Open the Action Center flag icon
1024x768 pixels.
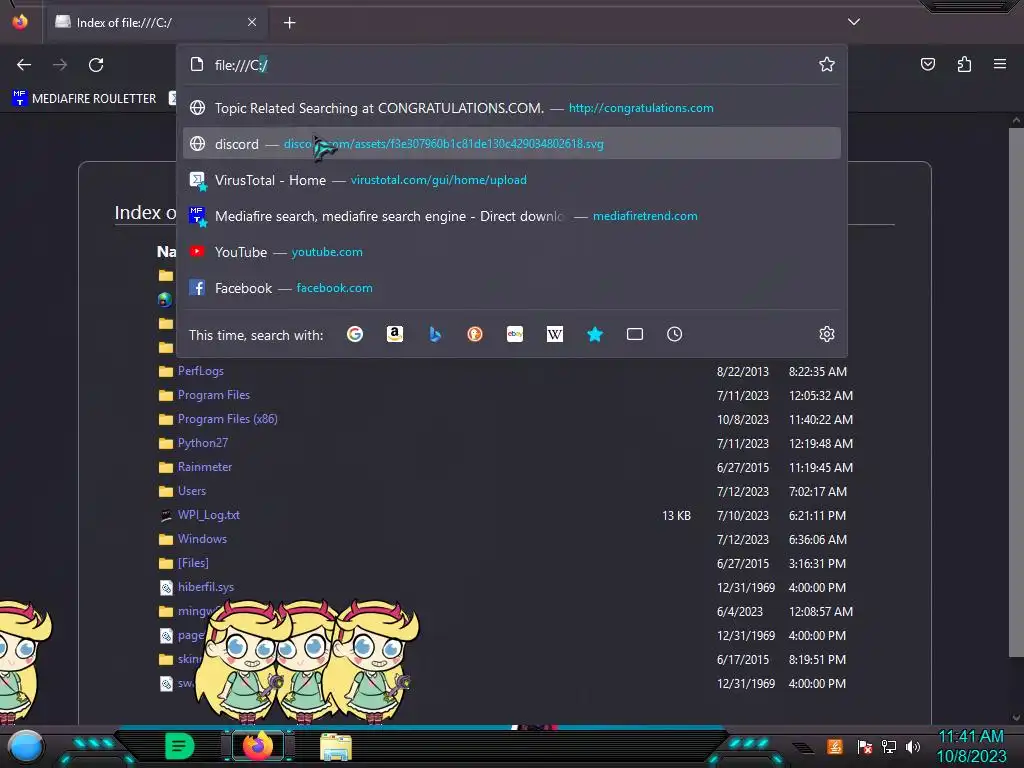tap(865, 746)
